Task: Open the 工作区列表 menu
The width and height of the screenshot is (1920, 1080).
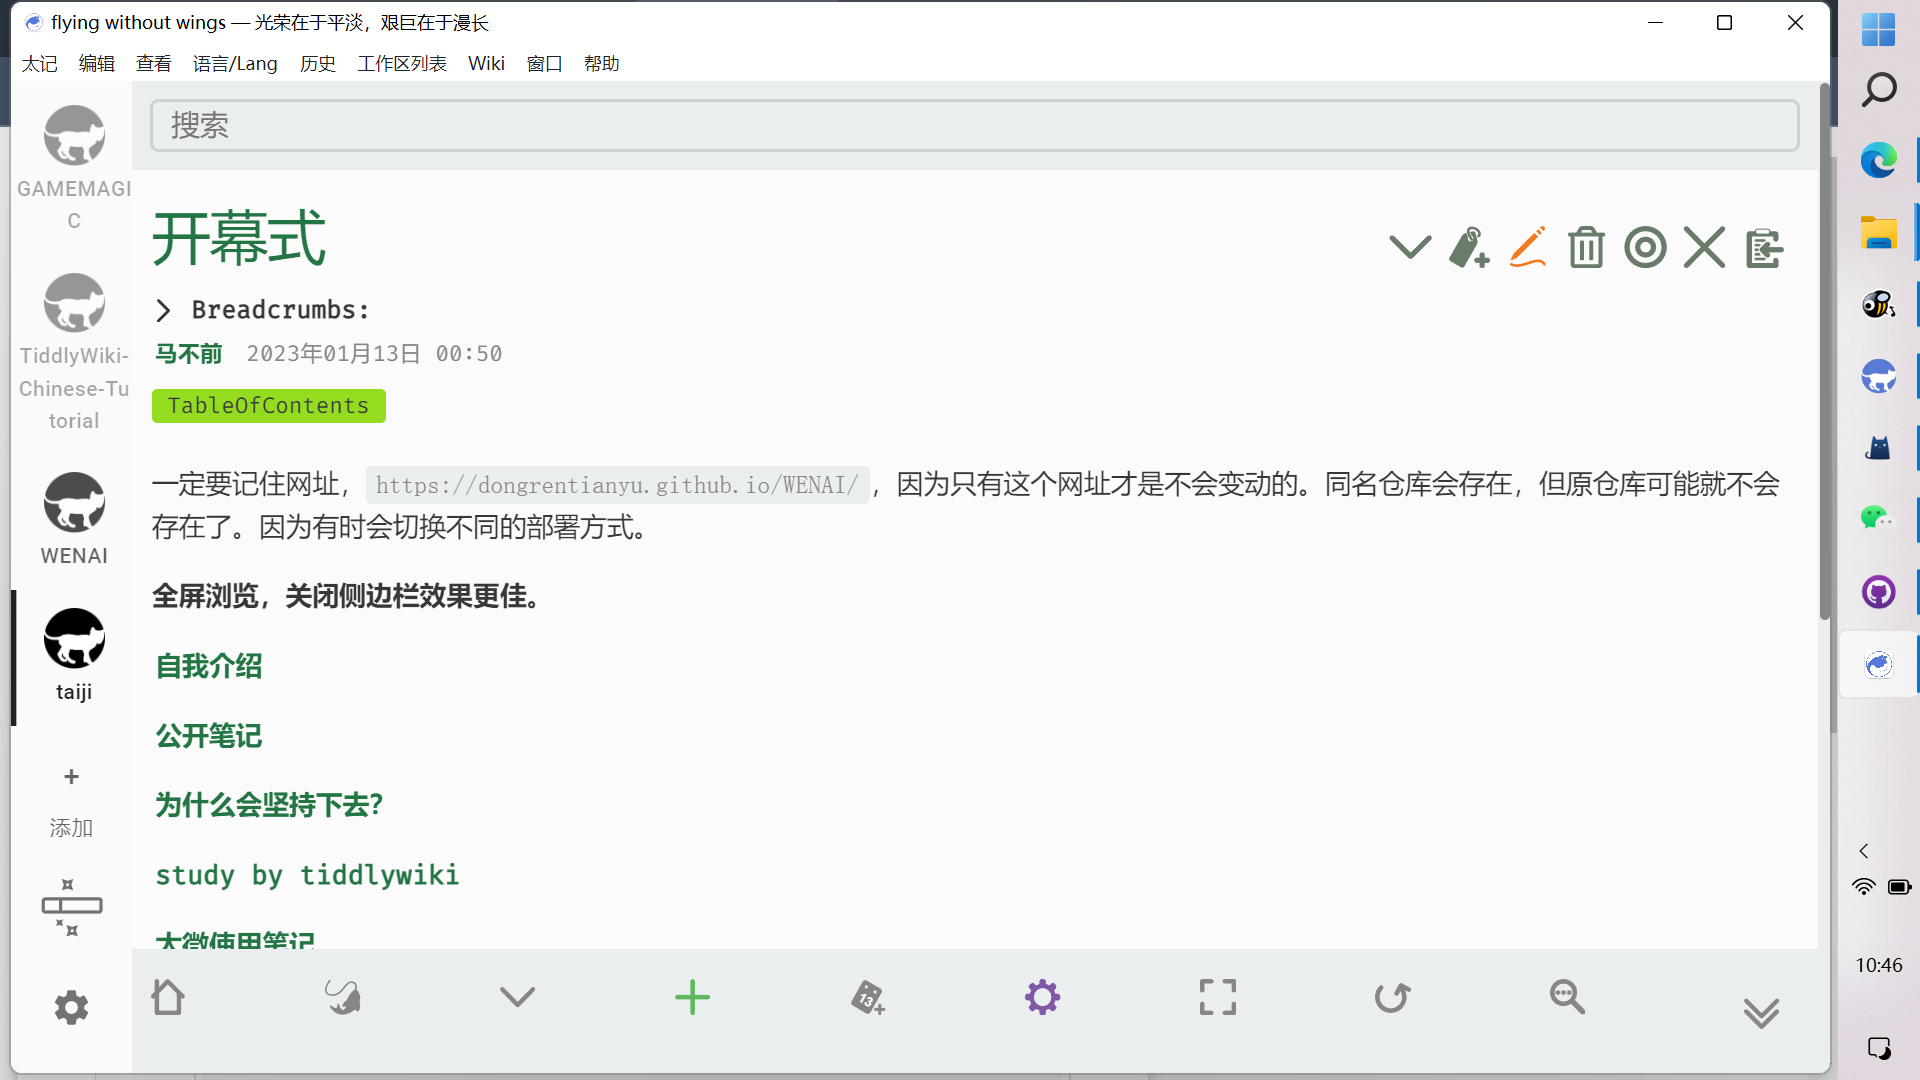Action: [401, 63]
